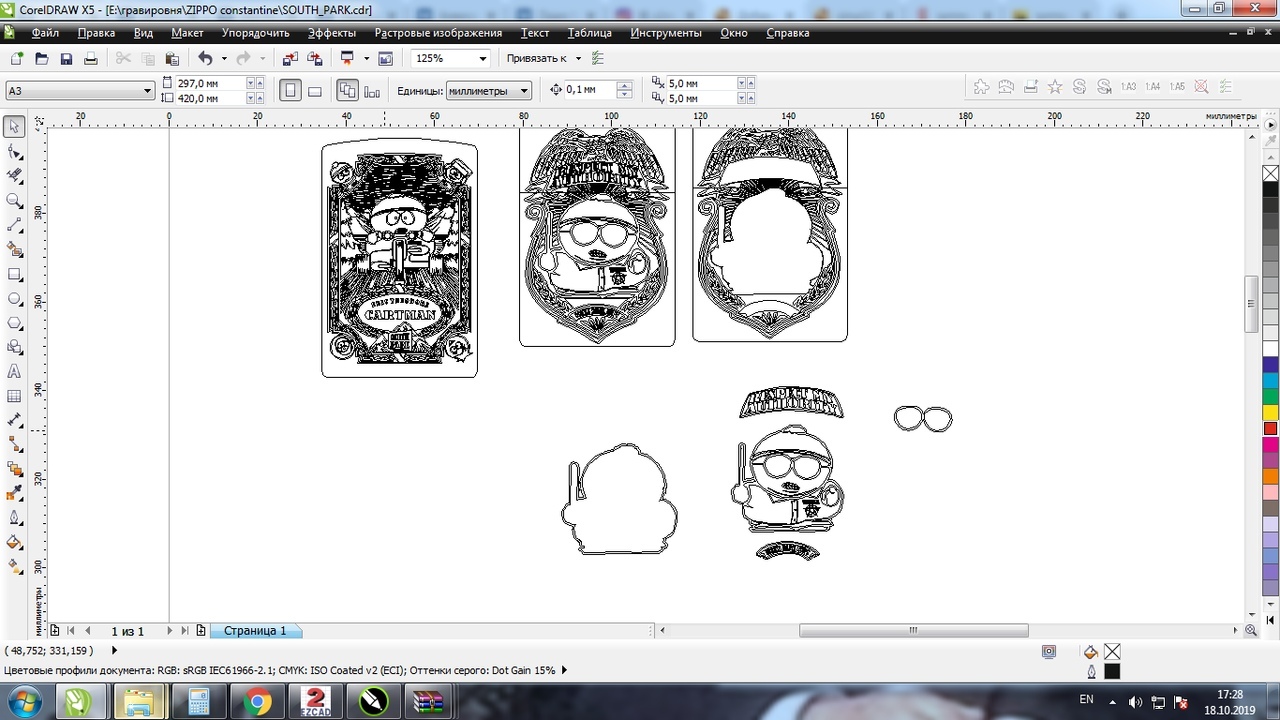Viewport: 1280px width, 720px height.
Task: Select the Shape tool
Action: 14,151
